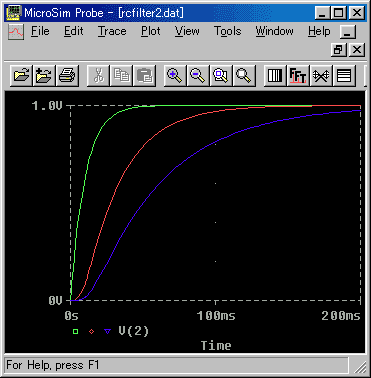This screenshot has width=371, height=378.
Task: Click the Probe document icon beside File
Action: coord(16,32)
